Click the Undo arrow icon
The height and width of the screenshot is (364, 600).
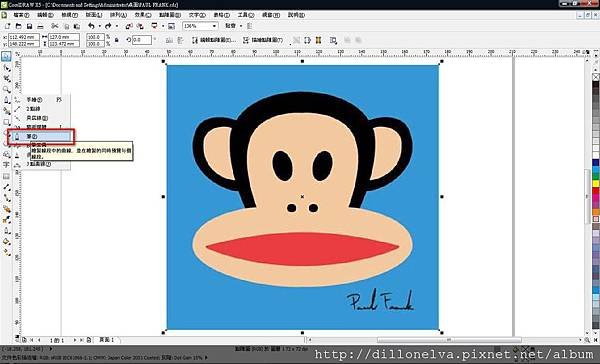91,26
